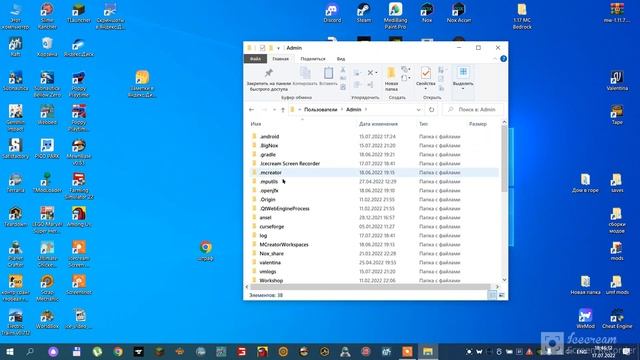The width and height of the screenshot is (640, 360).
Task: Collapse the ribbon with the chevron
Action: (495, 59)
